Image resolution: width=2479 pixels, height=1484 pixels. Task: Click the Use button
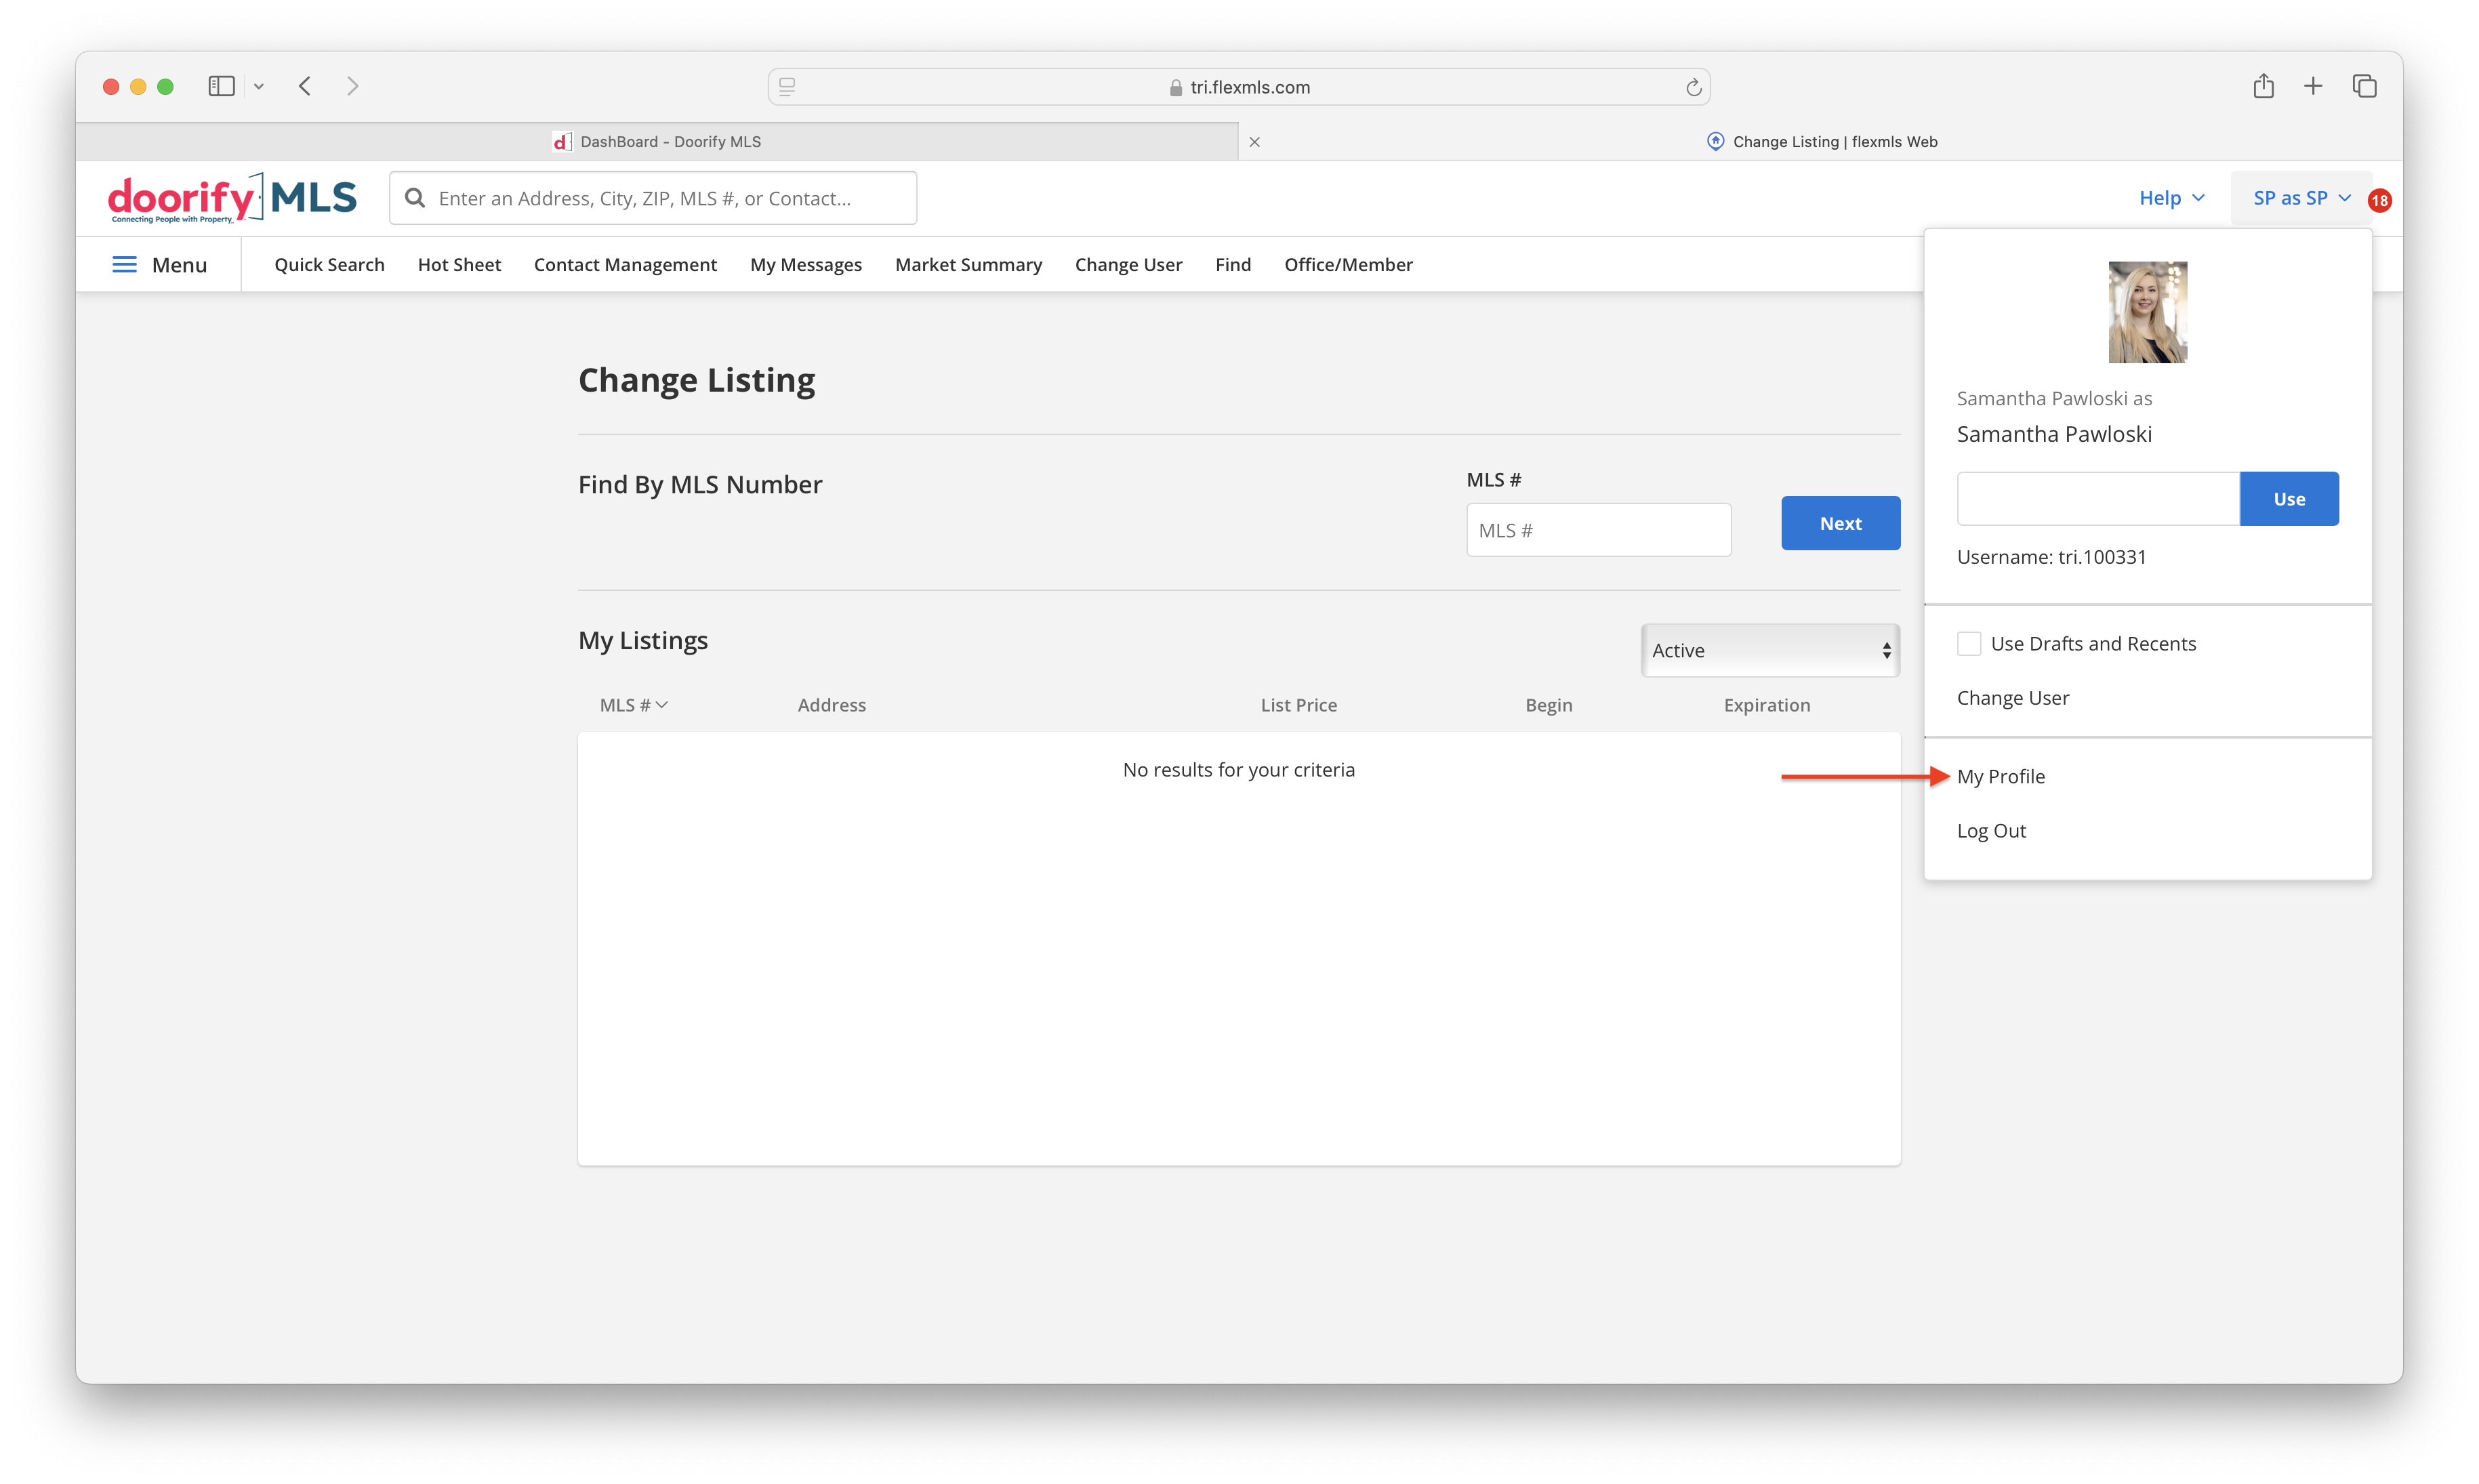(x=2288, y=498)
